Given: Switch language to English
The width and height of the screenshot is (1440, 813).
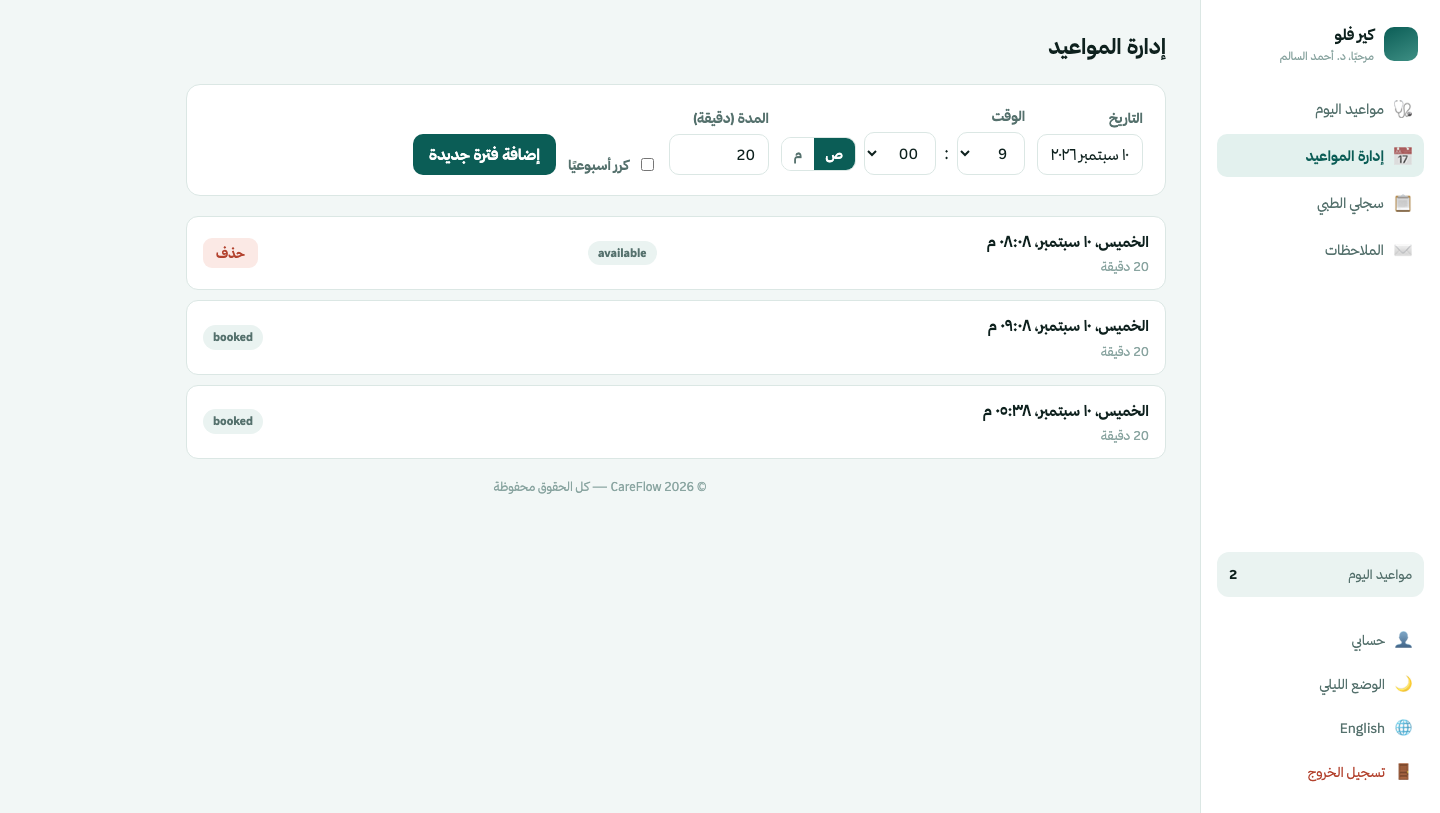Looking at the screenshot, I should pyautogui.click(x=1320, y=728).
